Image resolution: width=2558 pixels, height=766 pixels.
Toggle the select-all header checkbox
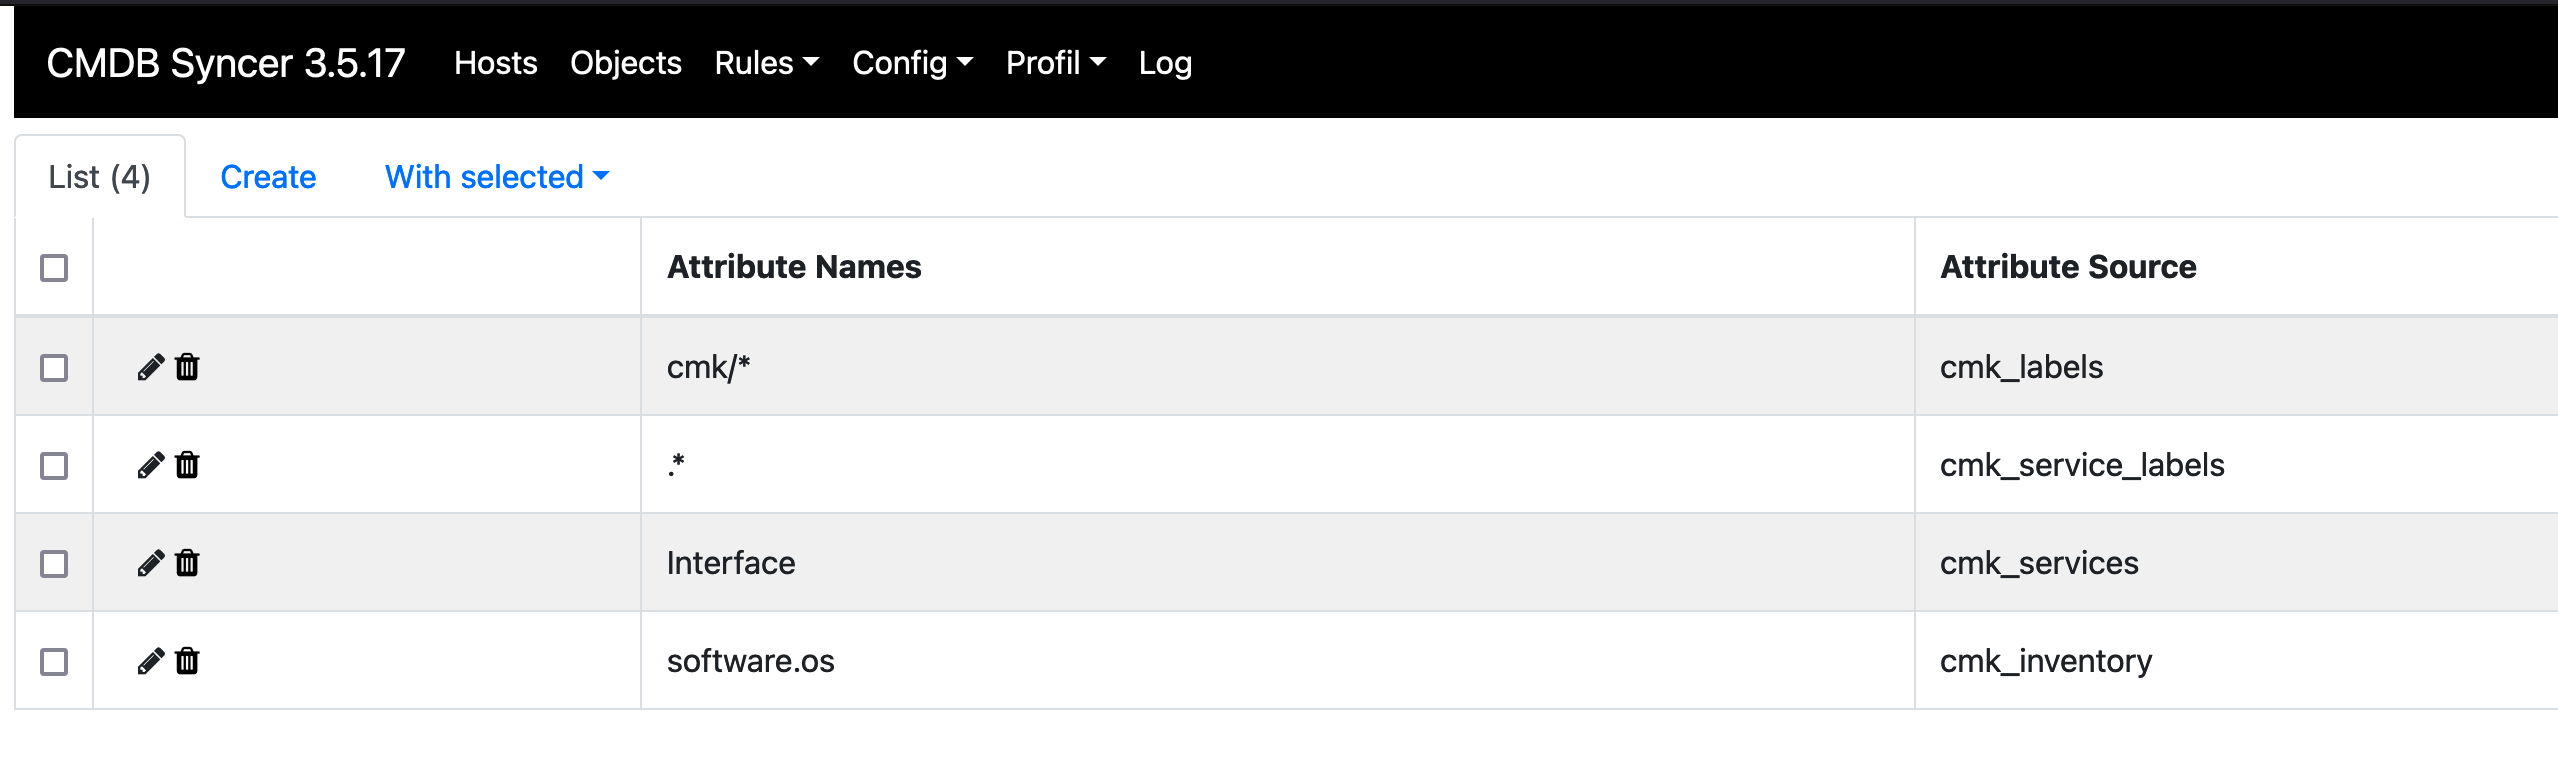(54, 268)
